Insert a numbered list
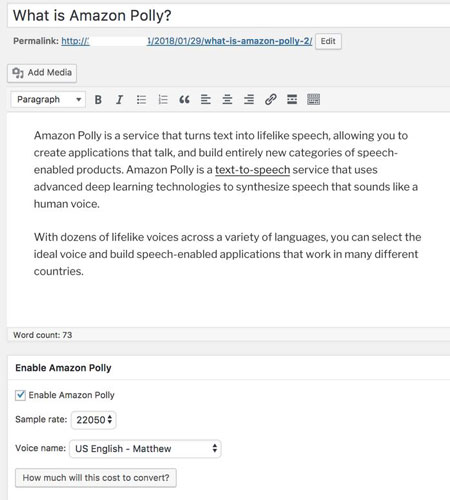The width and height of the screenshot is (450, 500). 163,100
